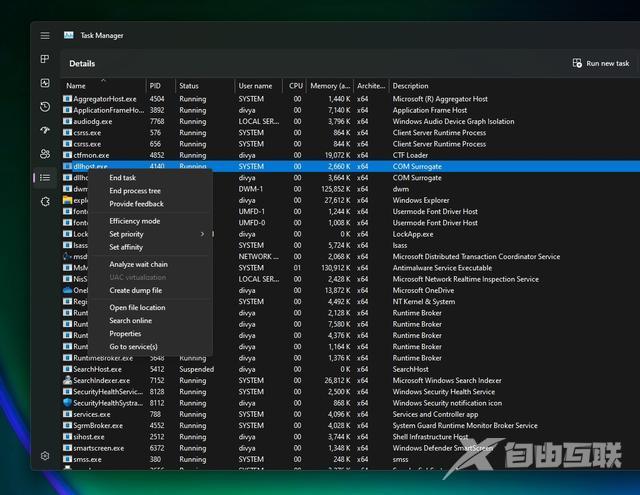The image size is (640, 495).
Task: Click the Suspended status of SearchHost
Action: [196, 369]
